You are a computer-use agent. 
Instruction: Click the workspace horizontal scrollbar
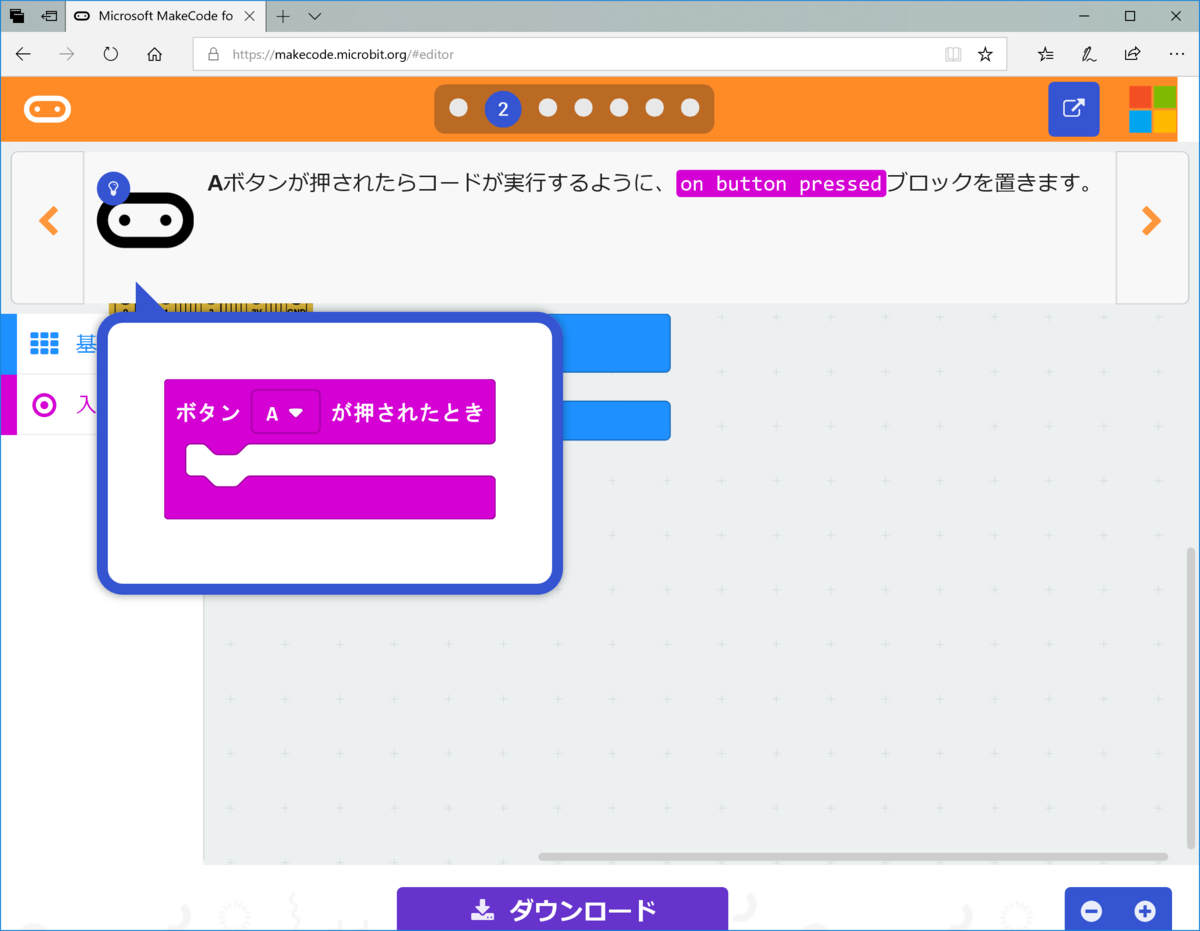pyautogui.click(x=853, y=857)
